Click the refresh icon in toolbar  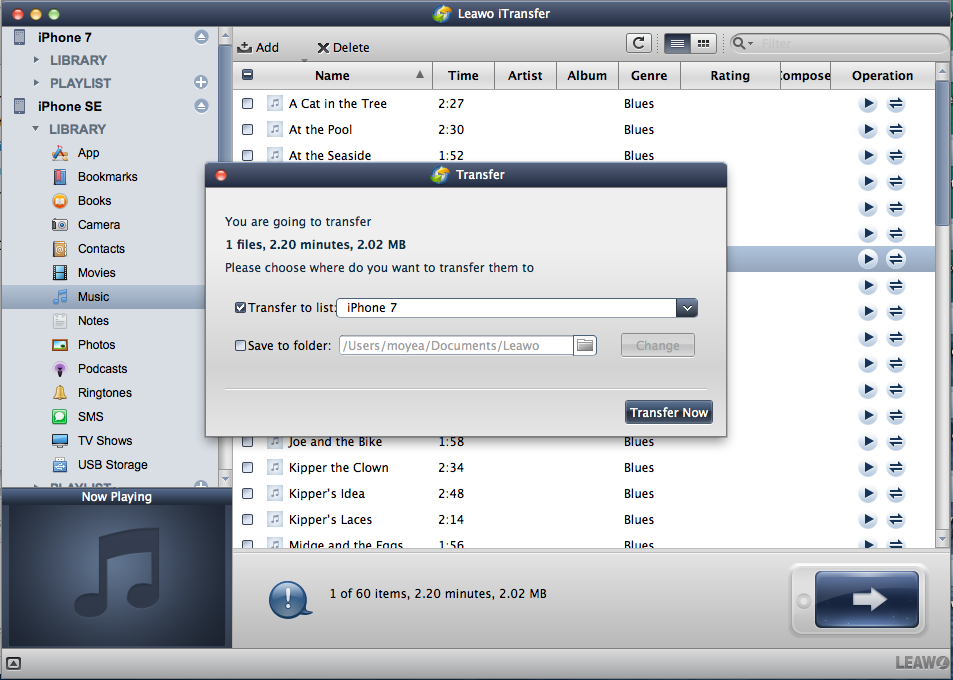[x=638, y=43]
